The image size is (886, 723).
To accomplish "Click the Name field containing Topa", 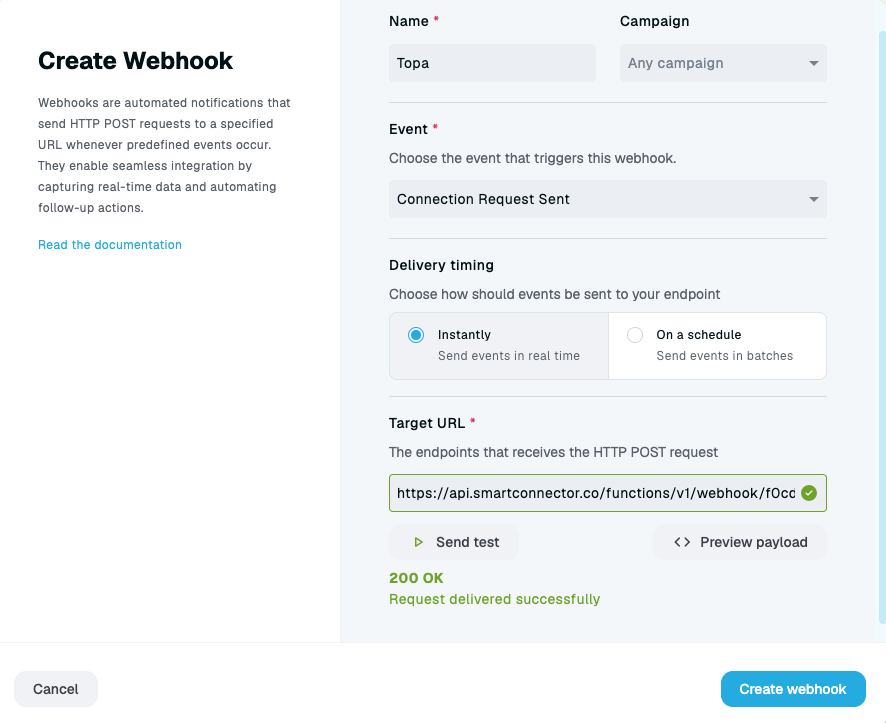I will click(x=492, y=63).
